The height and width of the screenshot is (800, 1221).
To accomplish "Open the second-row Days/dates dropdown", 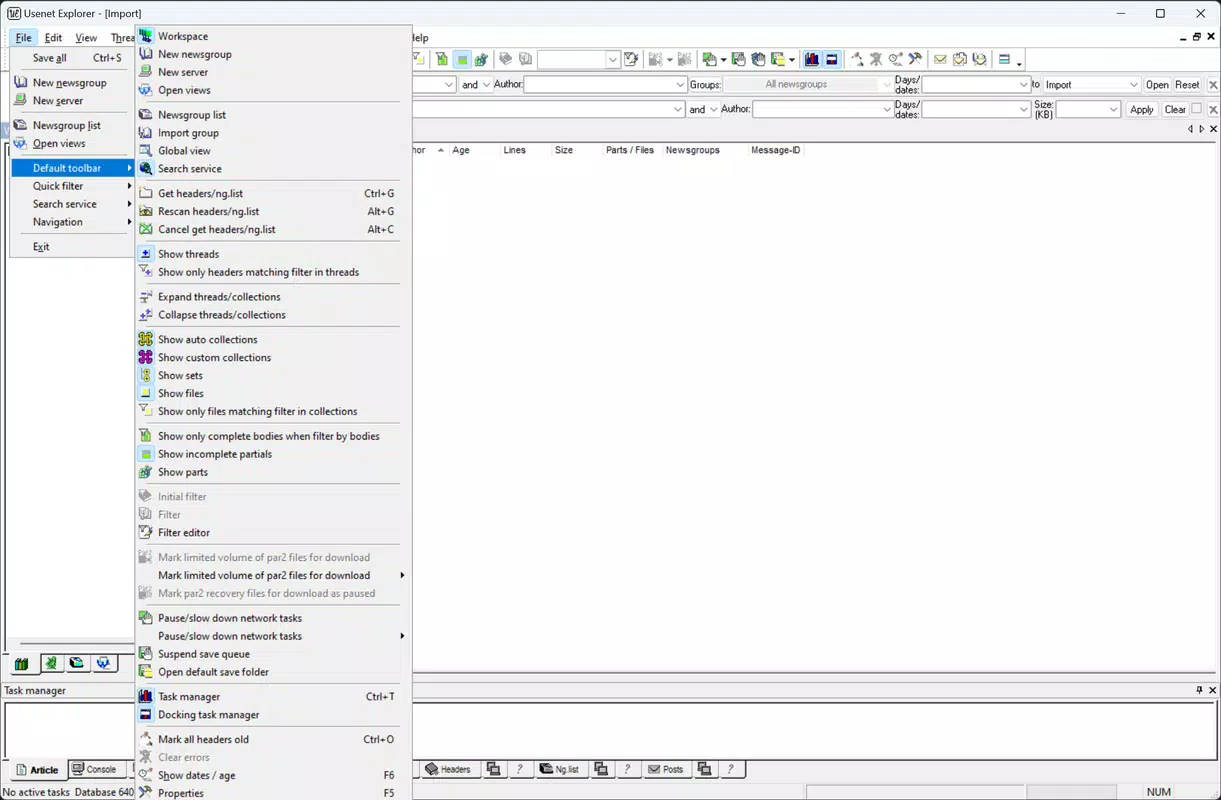I will [x=1024, y=110].
